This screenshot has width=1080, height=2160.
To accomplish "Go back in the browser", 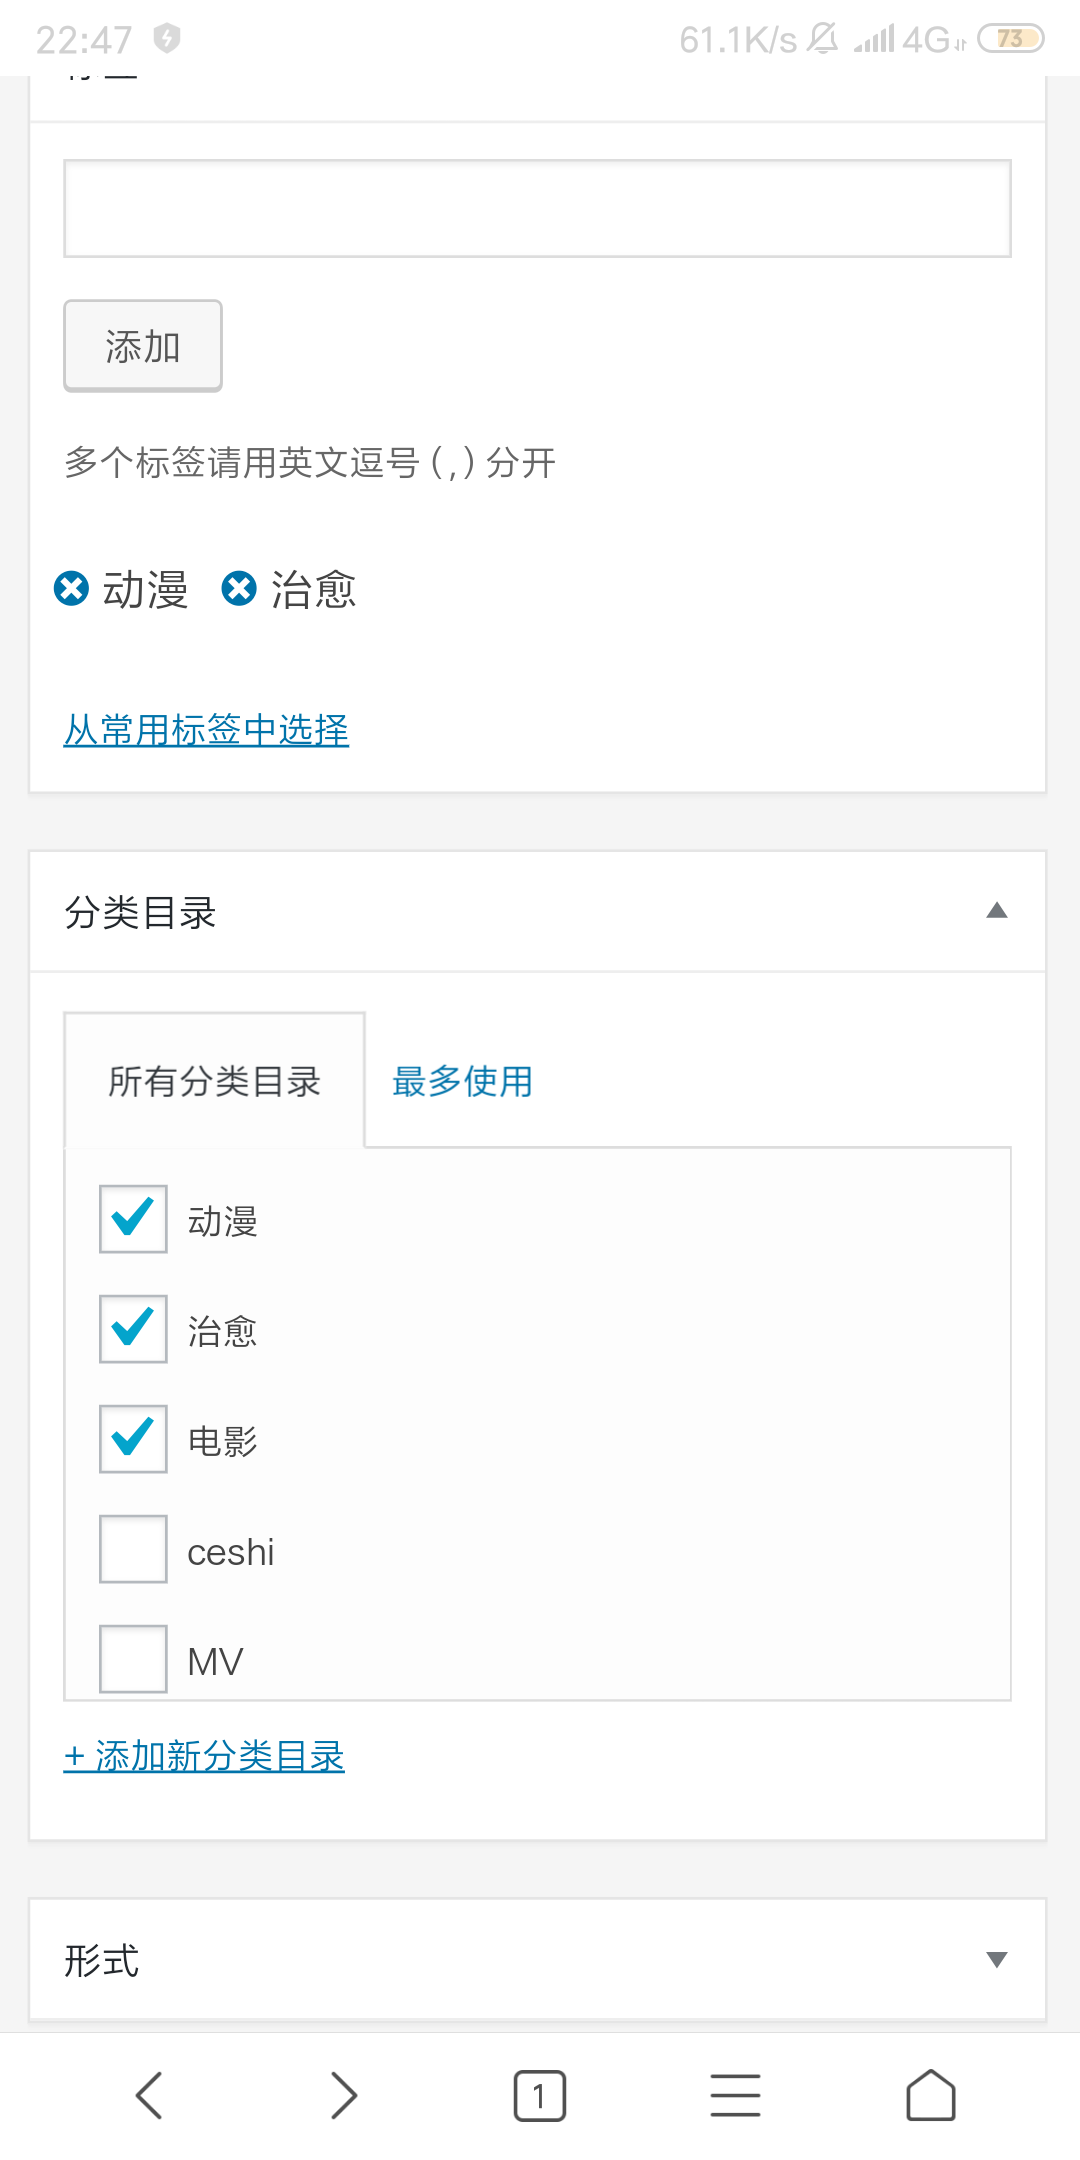I will (x=149, y=2095).
